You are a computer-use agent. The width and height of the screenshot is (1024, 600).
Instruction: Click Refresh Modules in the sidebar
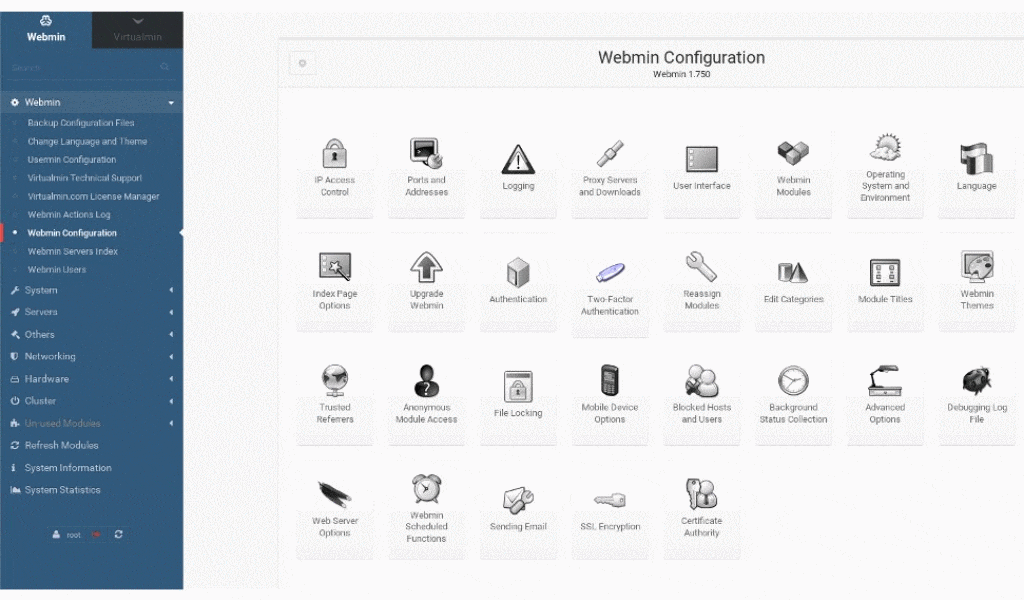pyautogui.click(x=61, y=445)
